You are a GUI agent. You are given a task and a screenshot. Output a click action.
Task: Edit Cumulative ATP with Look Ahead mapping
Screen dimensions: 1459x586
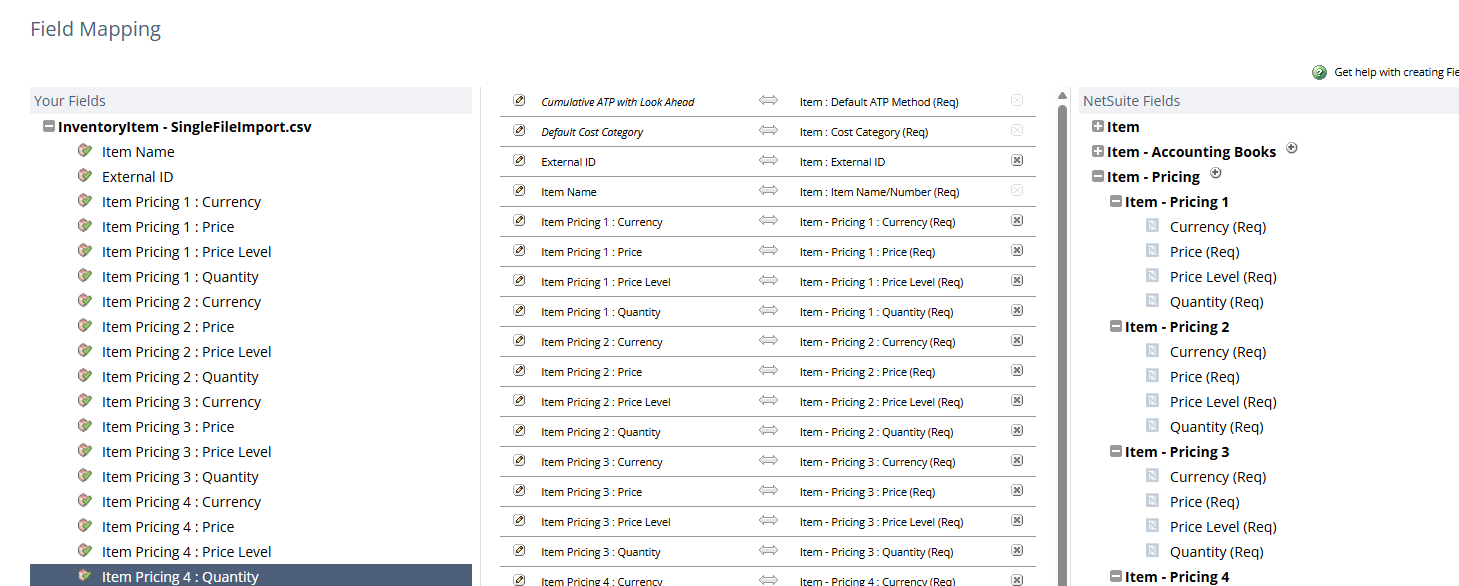[x=519, y=100]
